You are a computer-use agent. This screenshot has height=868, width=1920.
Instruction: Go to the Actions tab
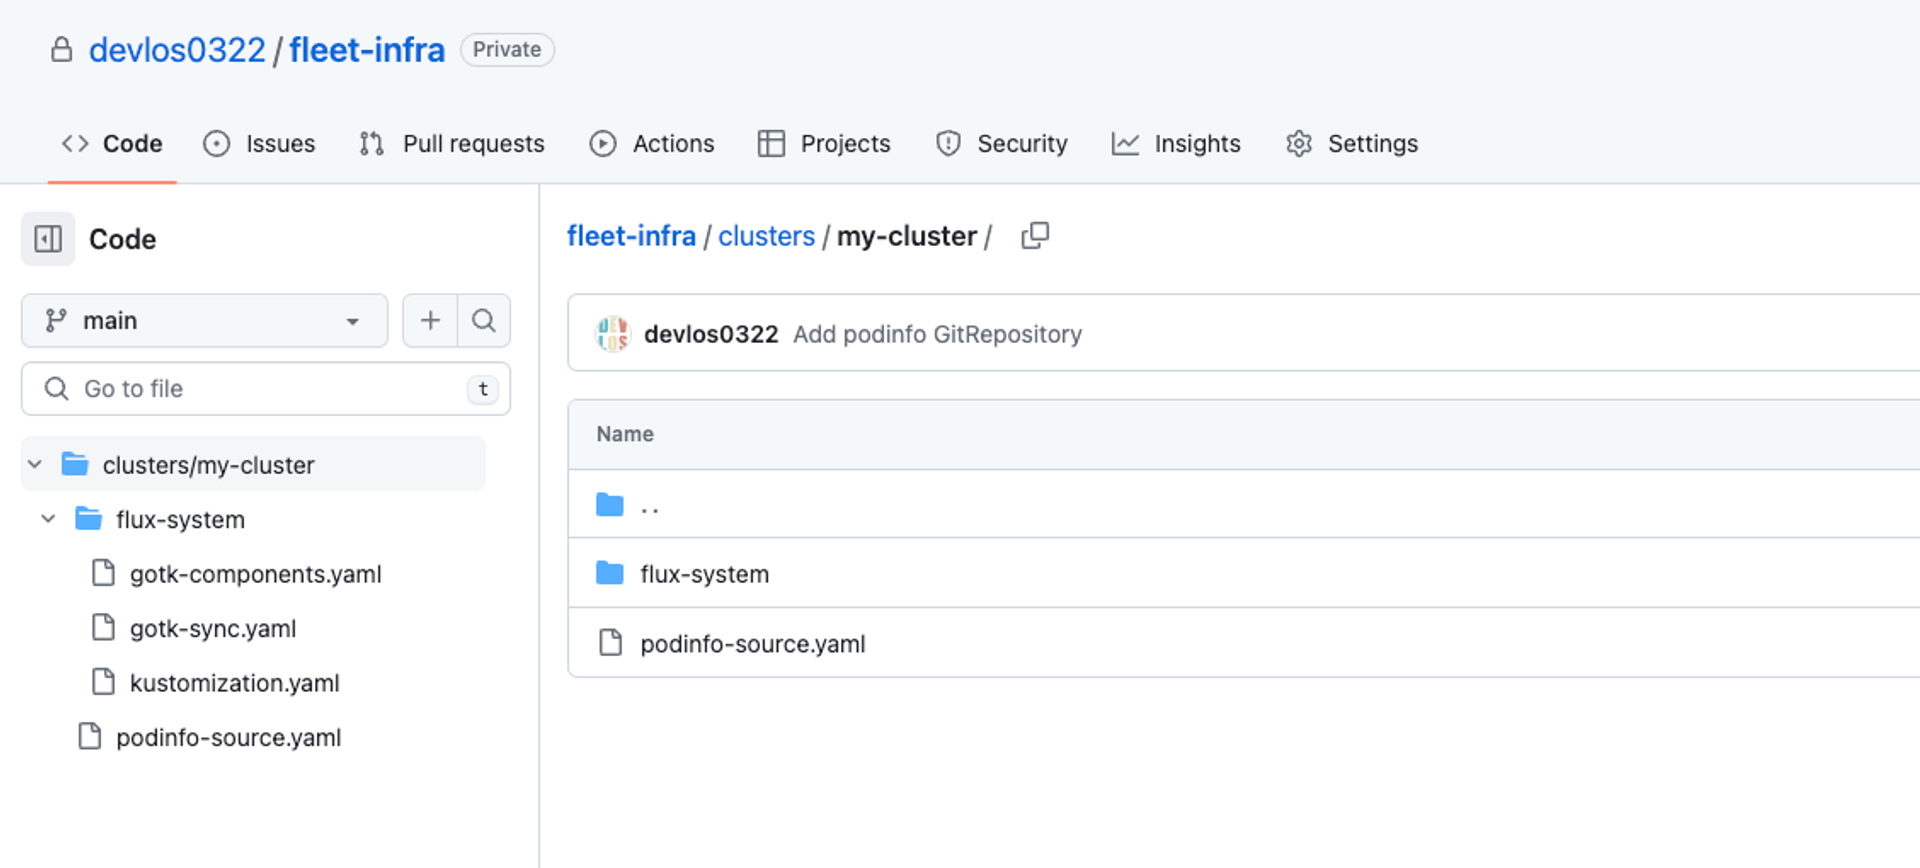pyautogui.click(x=652, y=144)
